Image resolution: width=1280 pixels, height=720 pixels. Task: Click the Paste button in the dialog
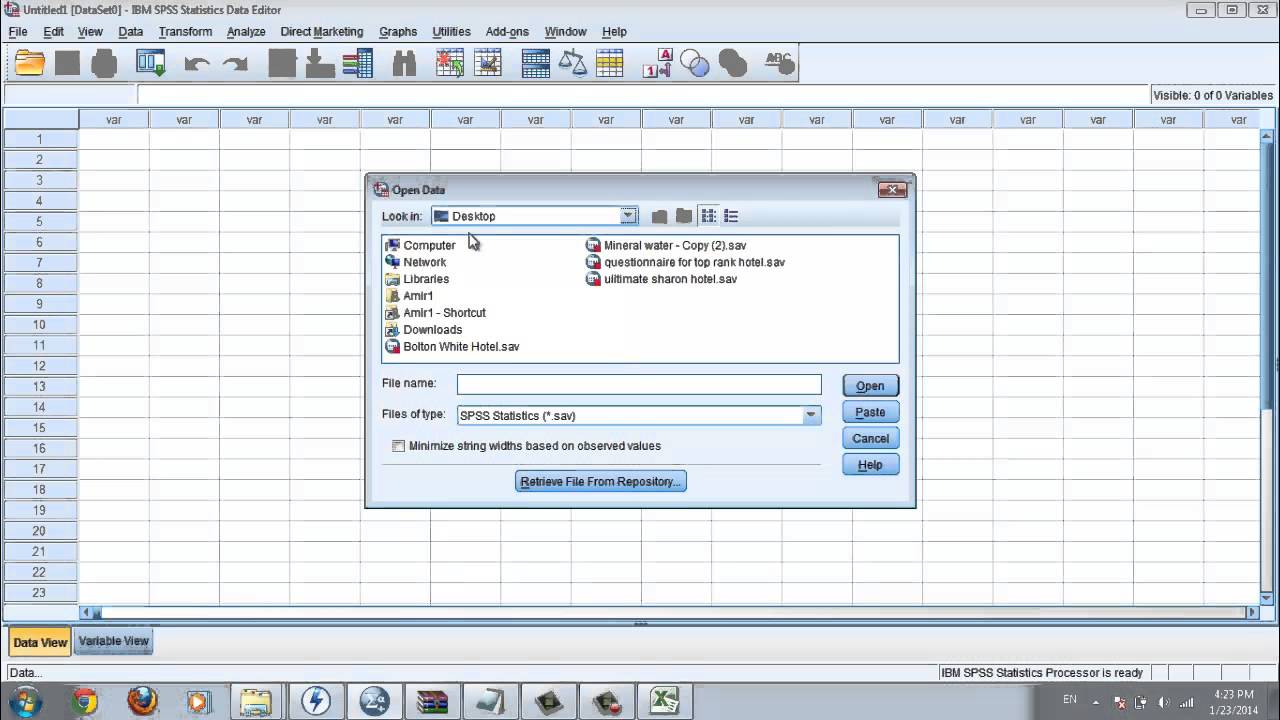[x=870, y=412]
